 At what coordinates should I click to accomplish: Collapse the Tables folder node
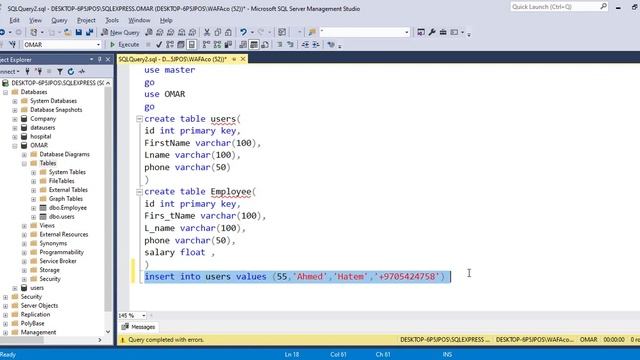click(x=24, y=164)
